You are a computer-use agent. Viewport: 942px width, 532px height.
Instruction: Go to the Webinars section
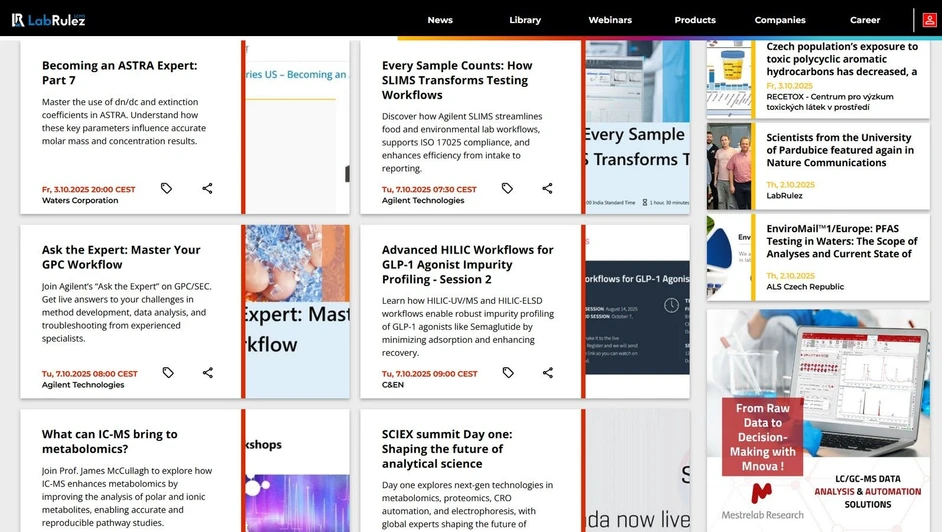coord(610,20)
